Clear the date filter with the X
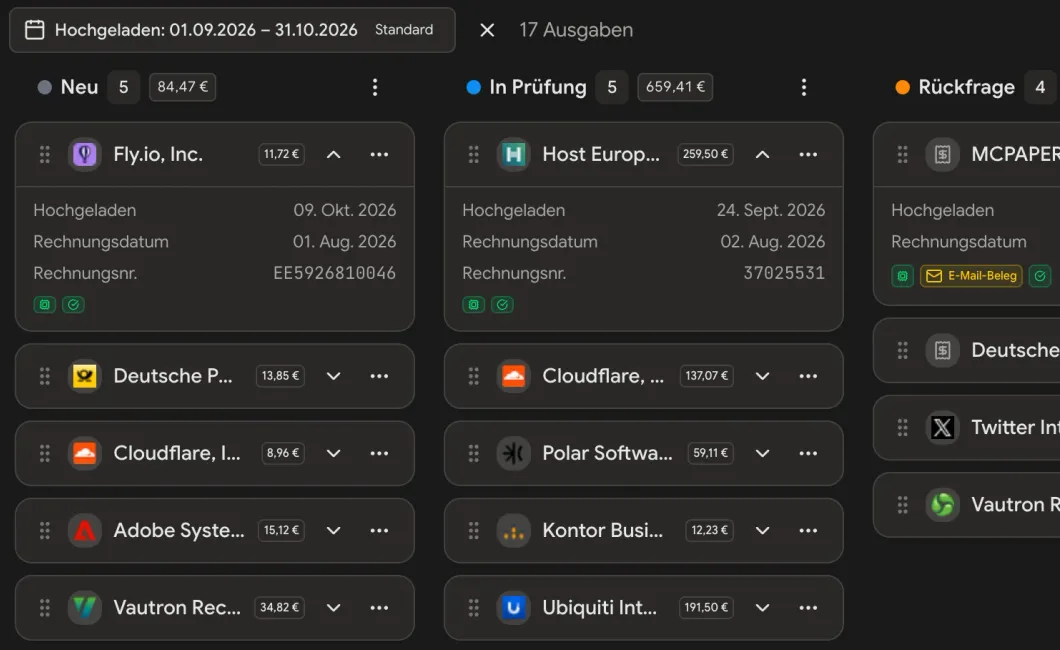The height and width of the screenshot is (650, 1060). click(x=487, y=30)
